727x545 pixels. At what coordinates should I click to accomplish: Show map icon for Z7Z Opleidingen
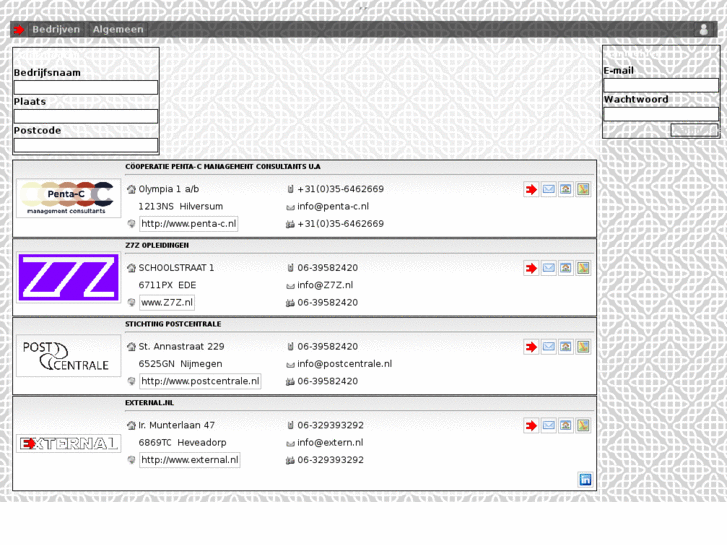coord(583,268)
